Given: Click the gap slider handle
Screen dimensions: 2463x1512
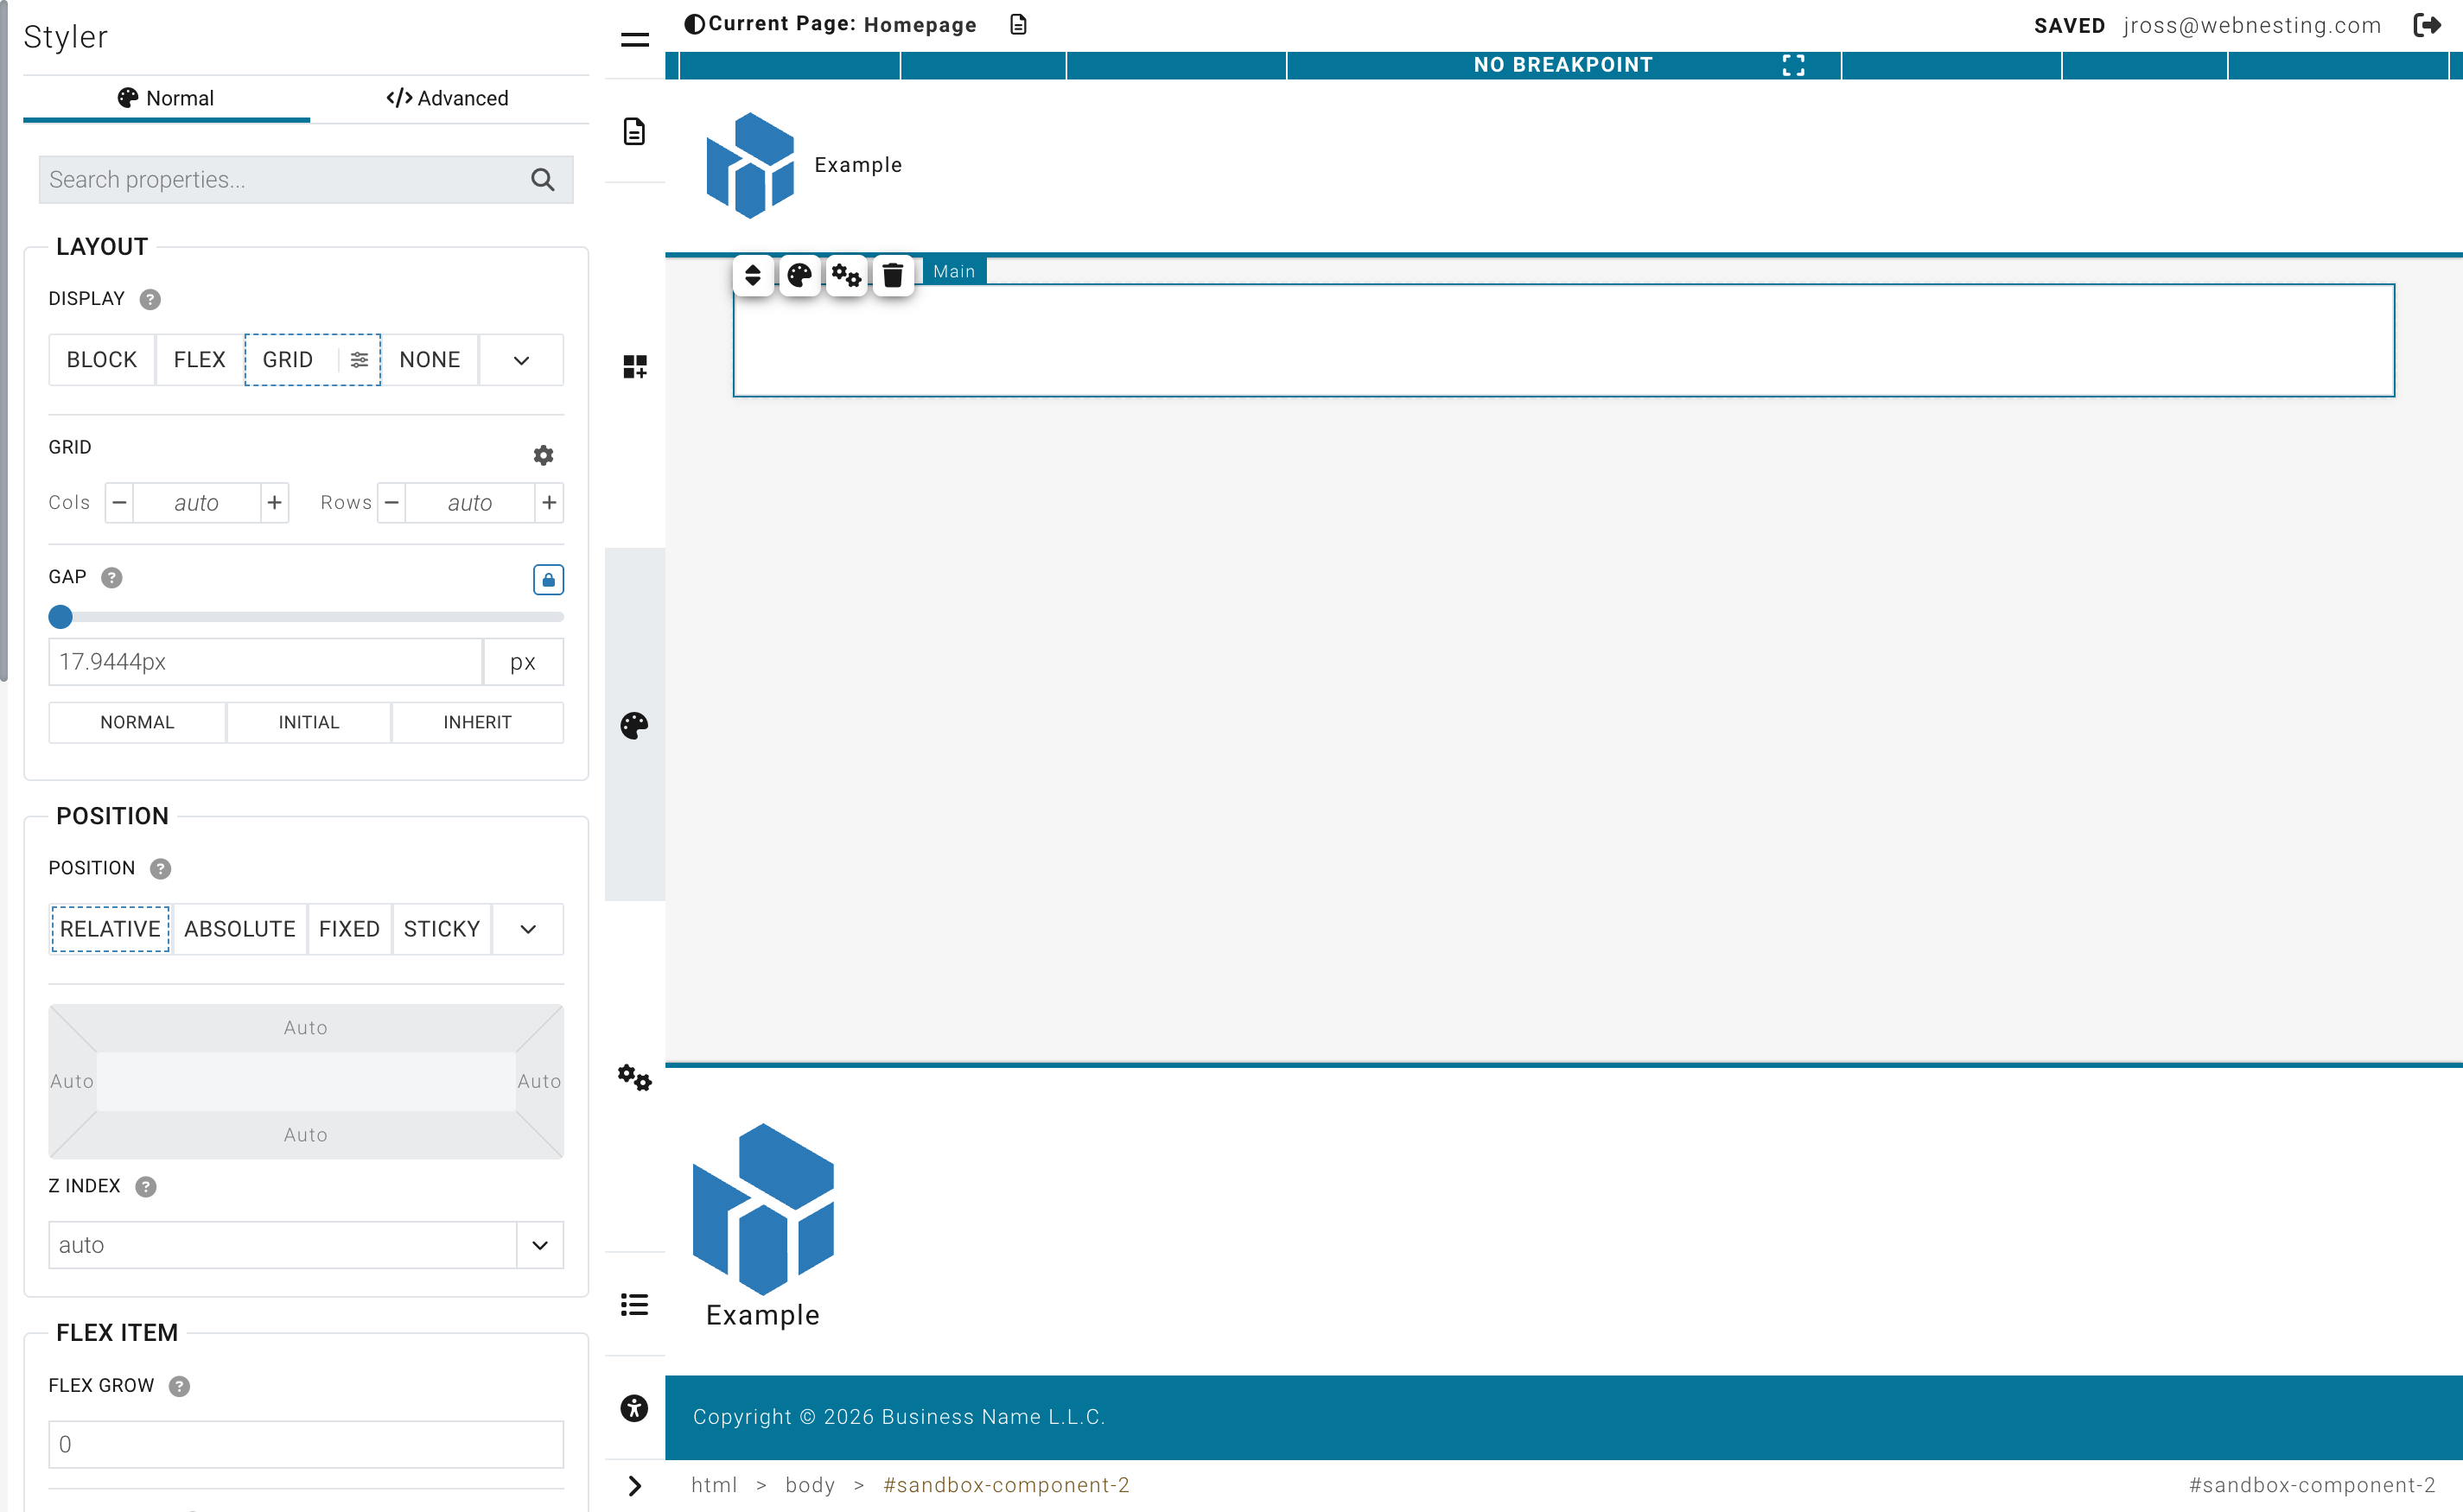Looking at the screenshot, I should pos(61,617).
